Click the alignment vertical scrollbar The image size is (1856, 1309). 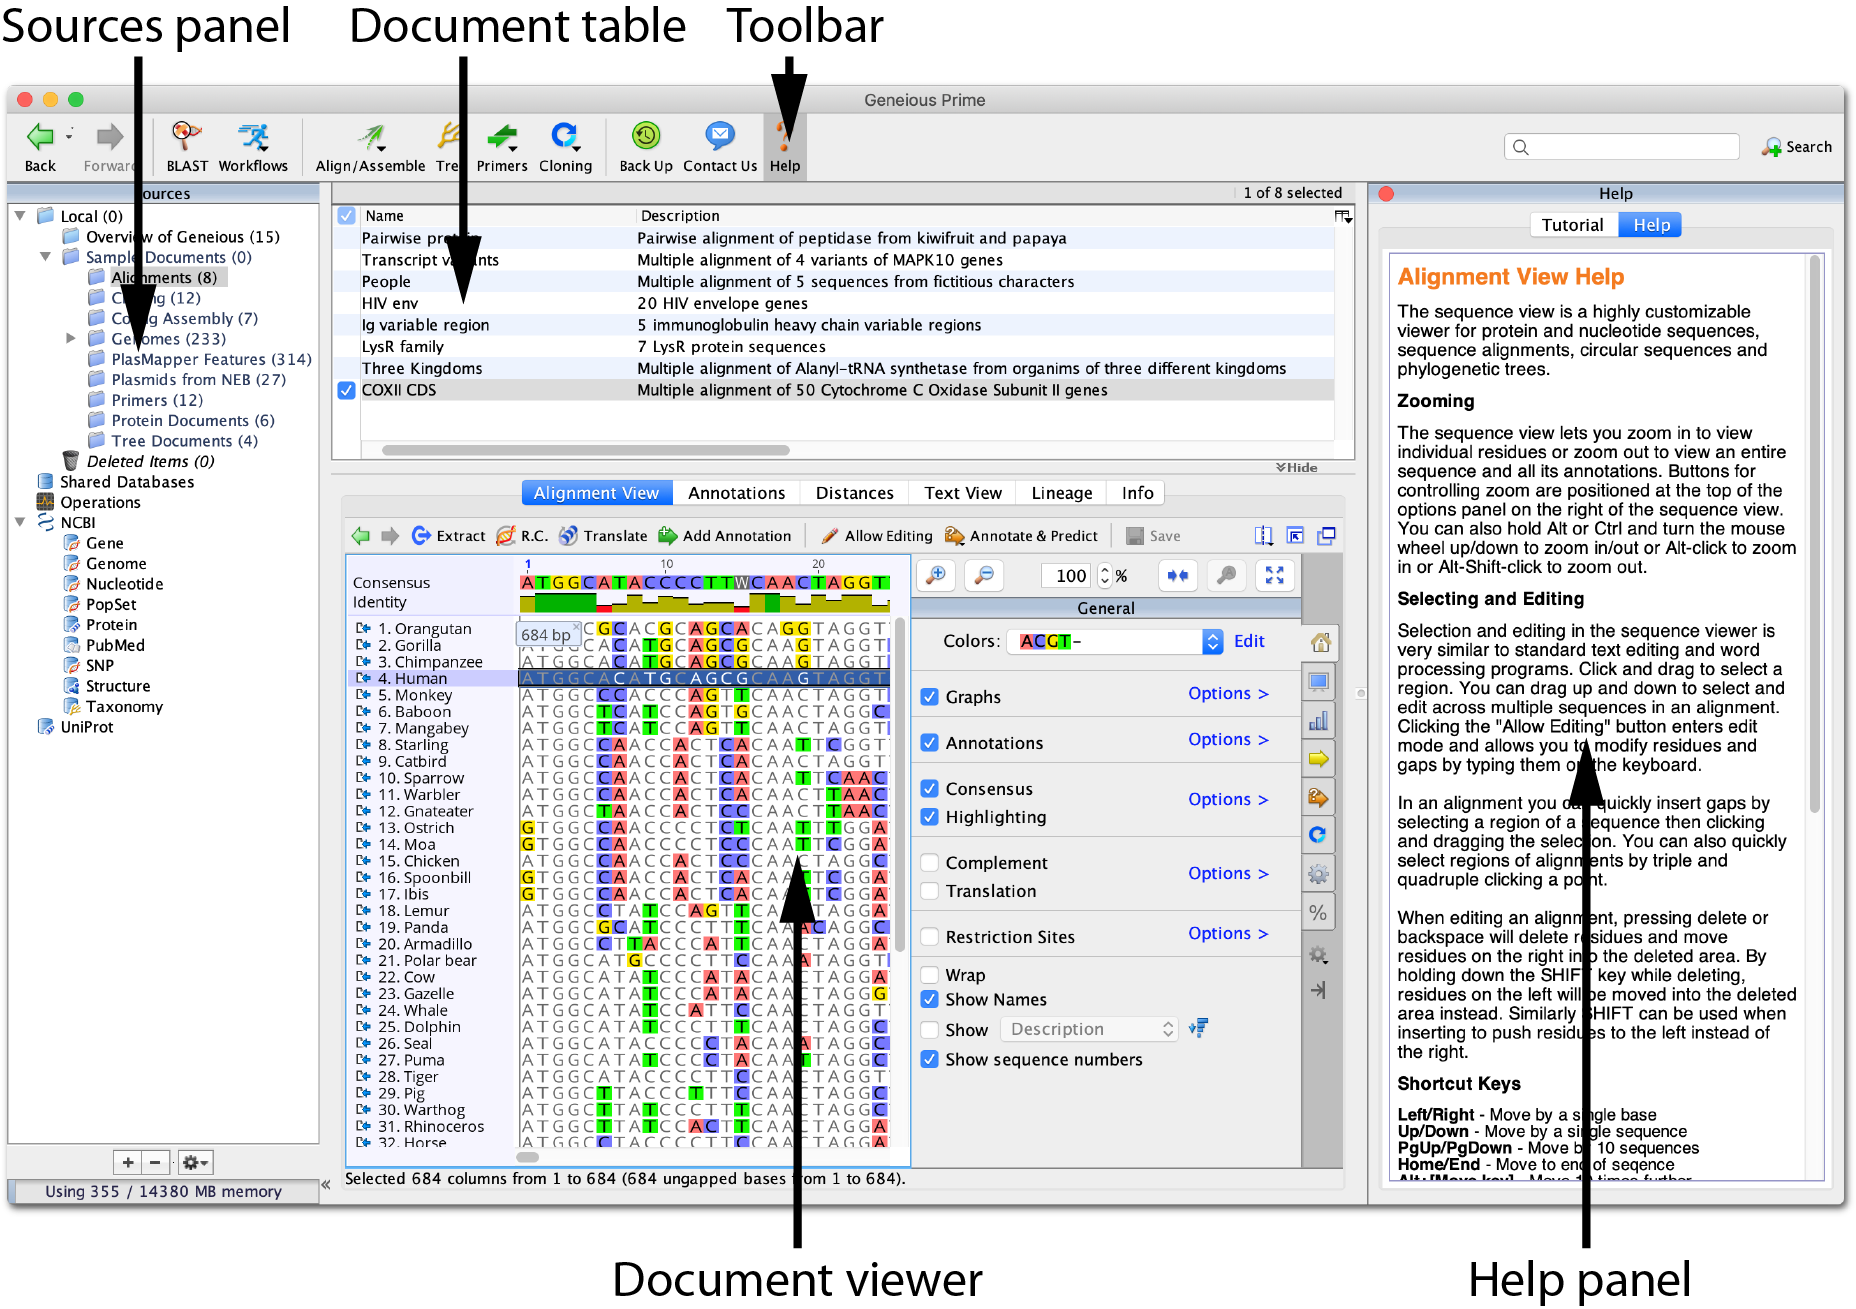[x=900, y=785]
